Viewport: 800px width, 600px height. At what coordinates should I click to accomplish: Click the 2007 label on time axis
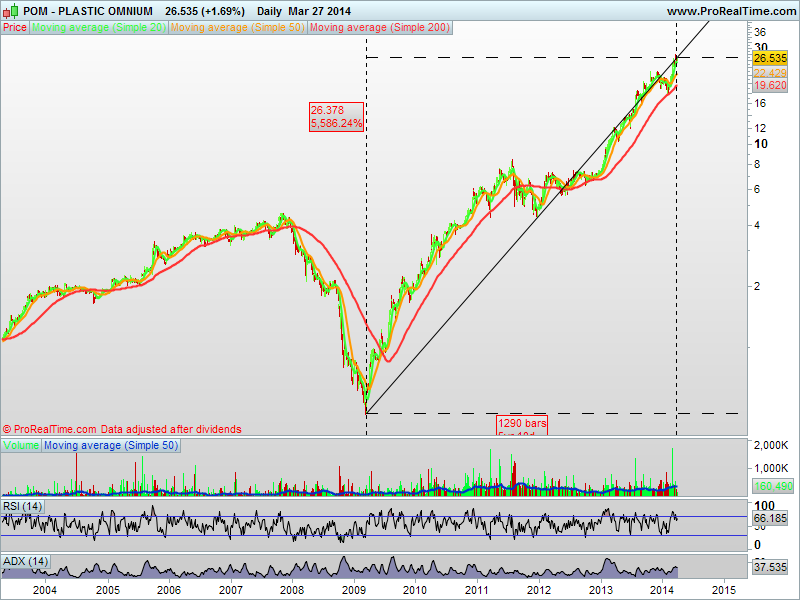[x=230, y=590]
